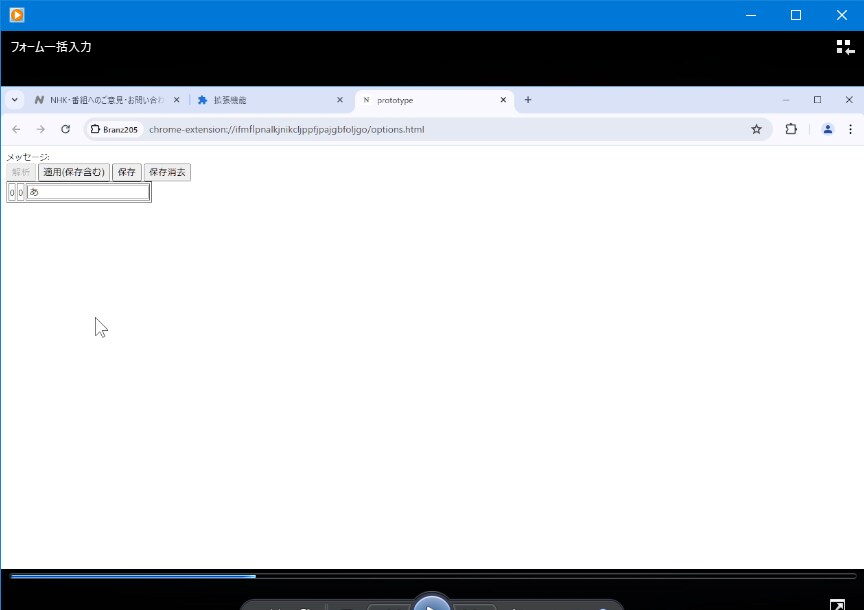The image size is (864, 610).
Task: Switch to library view icon
Action: (x=845, y=47)
